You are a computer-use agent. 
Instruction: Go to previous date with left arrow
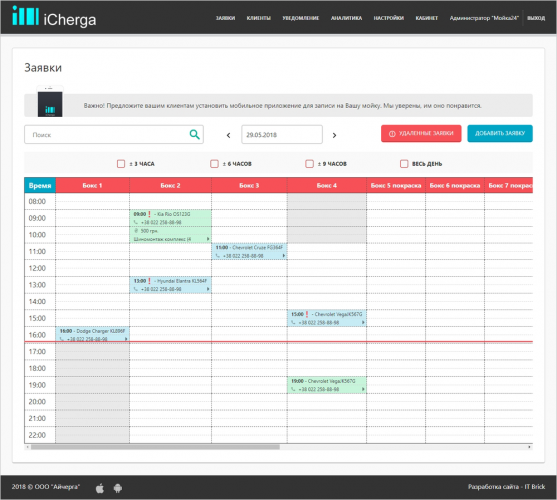coord(228,135)
